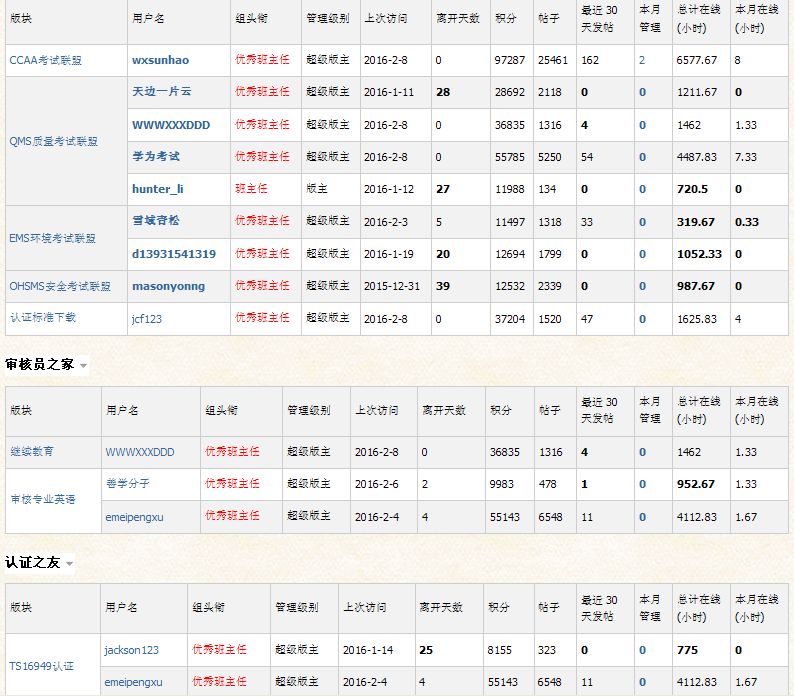View user 善学分子 profile
This screenshot has height=697, width=794.
click(128, 484)
